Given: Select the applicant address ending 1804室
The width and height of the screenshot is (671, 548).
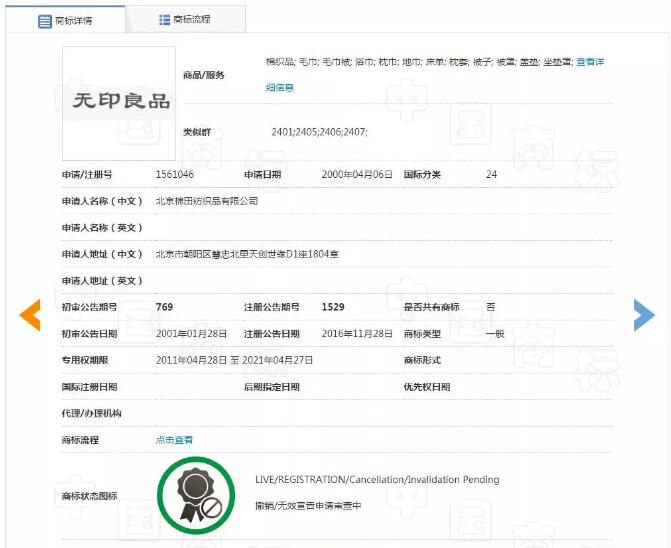Looking at the screenshot, I should (247, 254).
